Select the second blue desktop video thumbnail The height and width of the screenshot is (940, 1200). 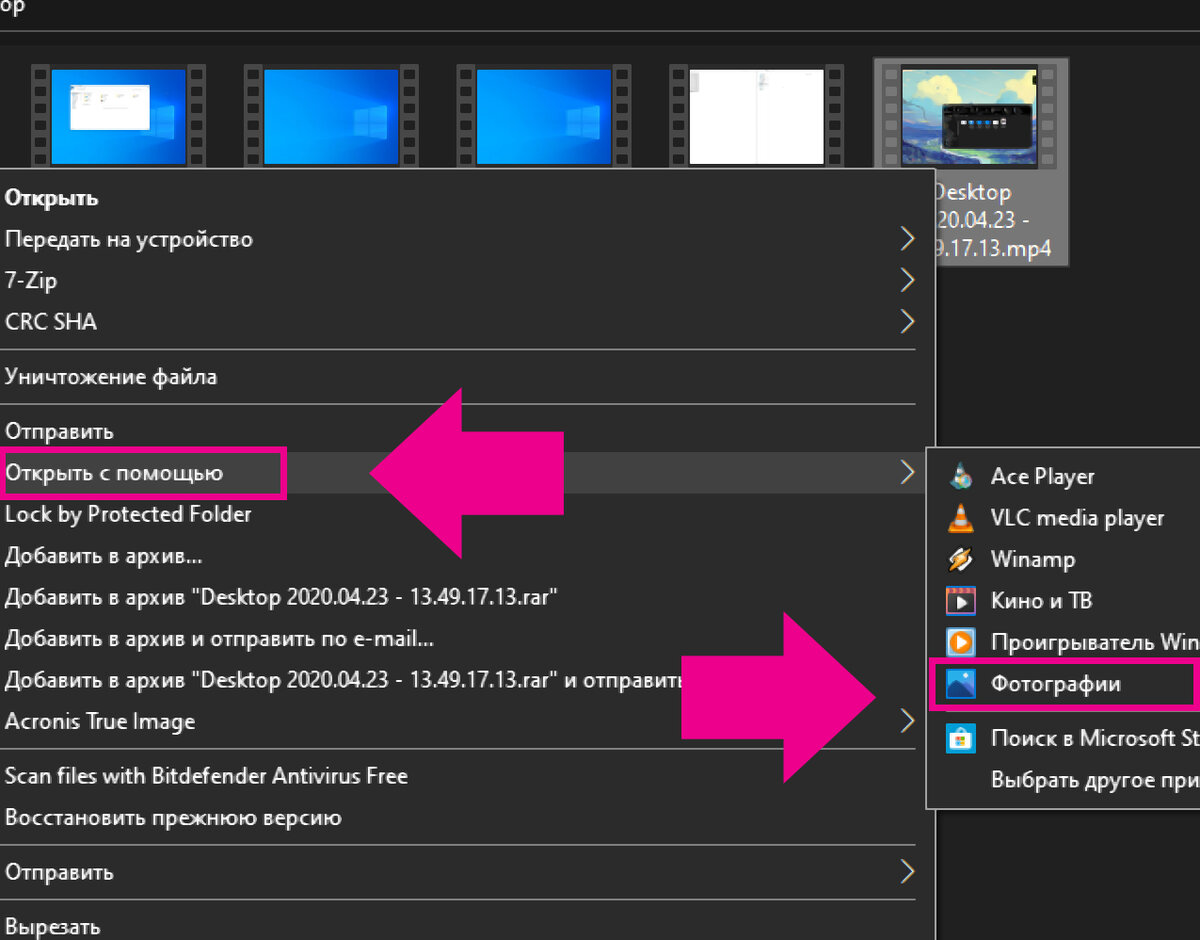click(331, 116)
